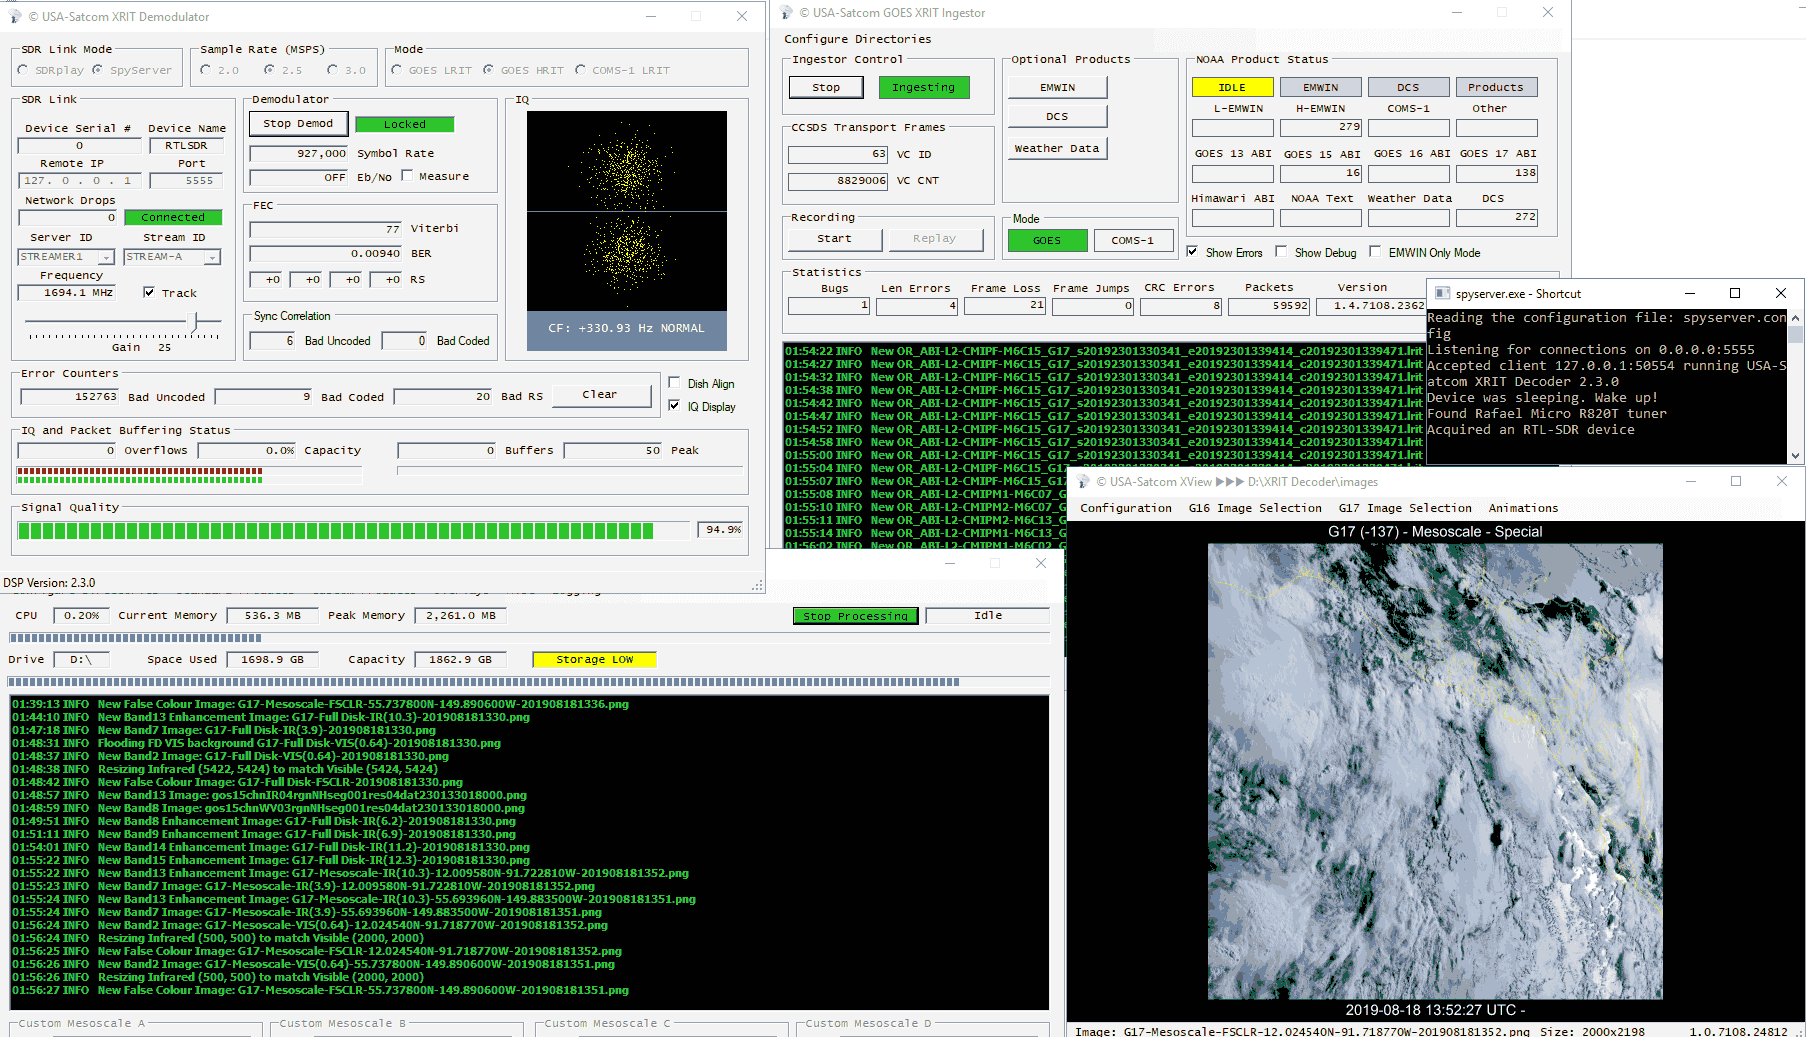Open the G17 Image Selection menu
1806x1037 pixels.
[1405, 508]
